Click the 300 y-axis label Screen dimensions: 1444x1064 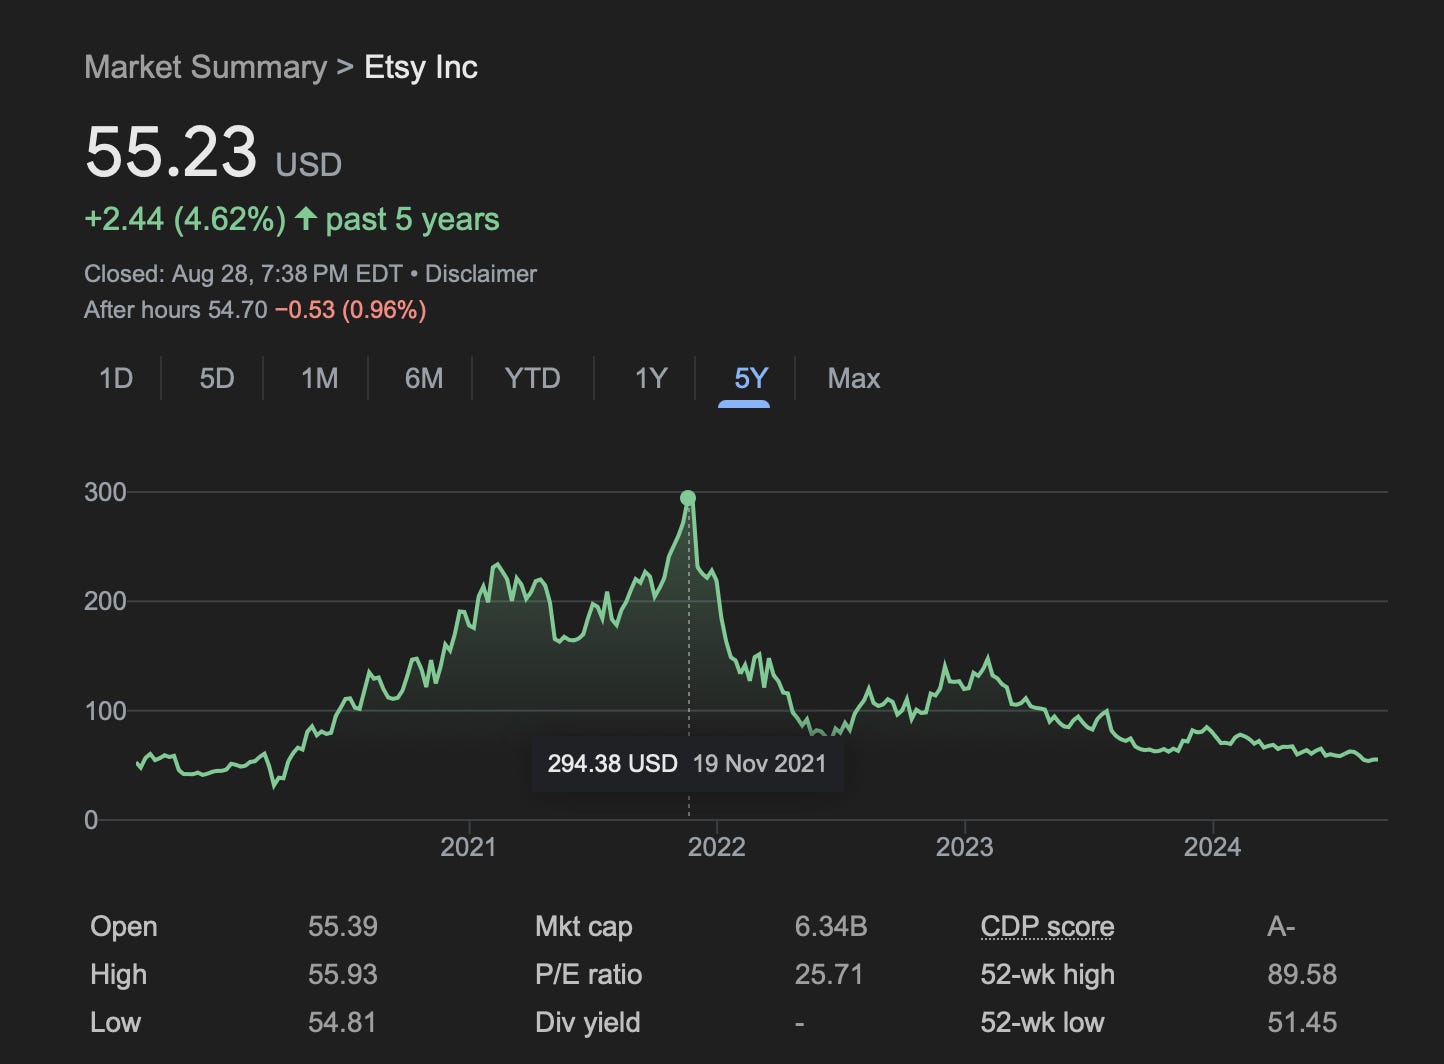coord(105,492)
